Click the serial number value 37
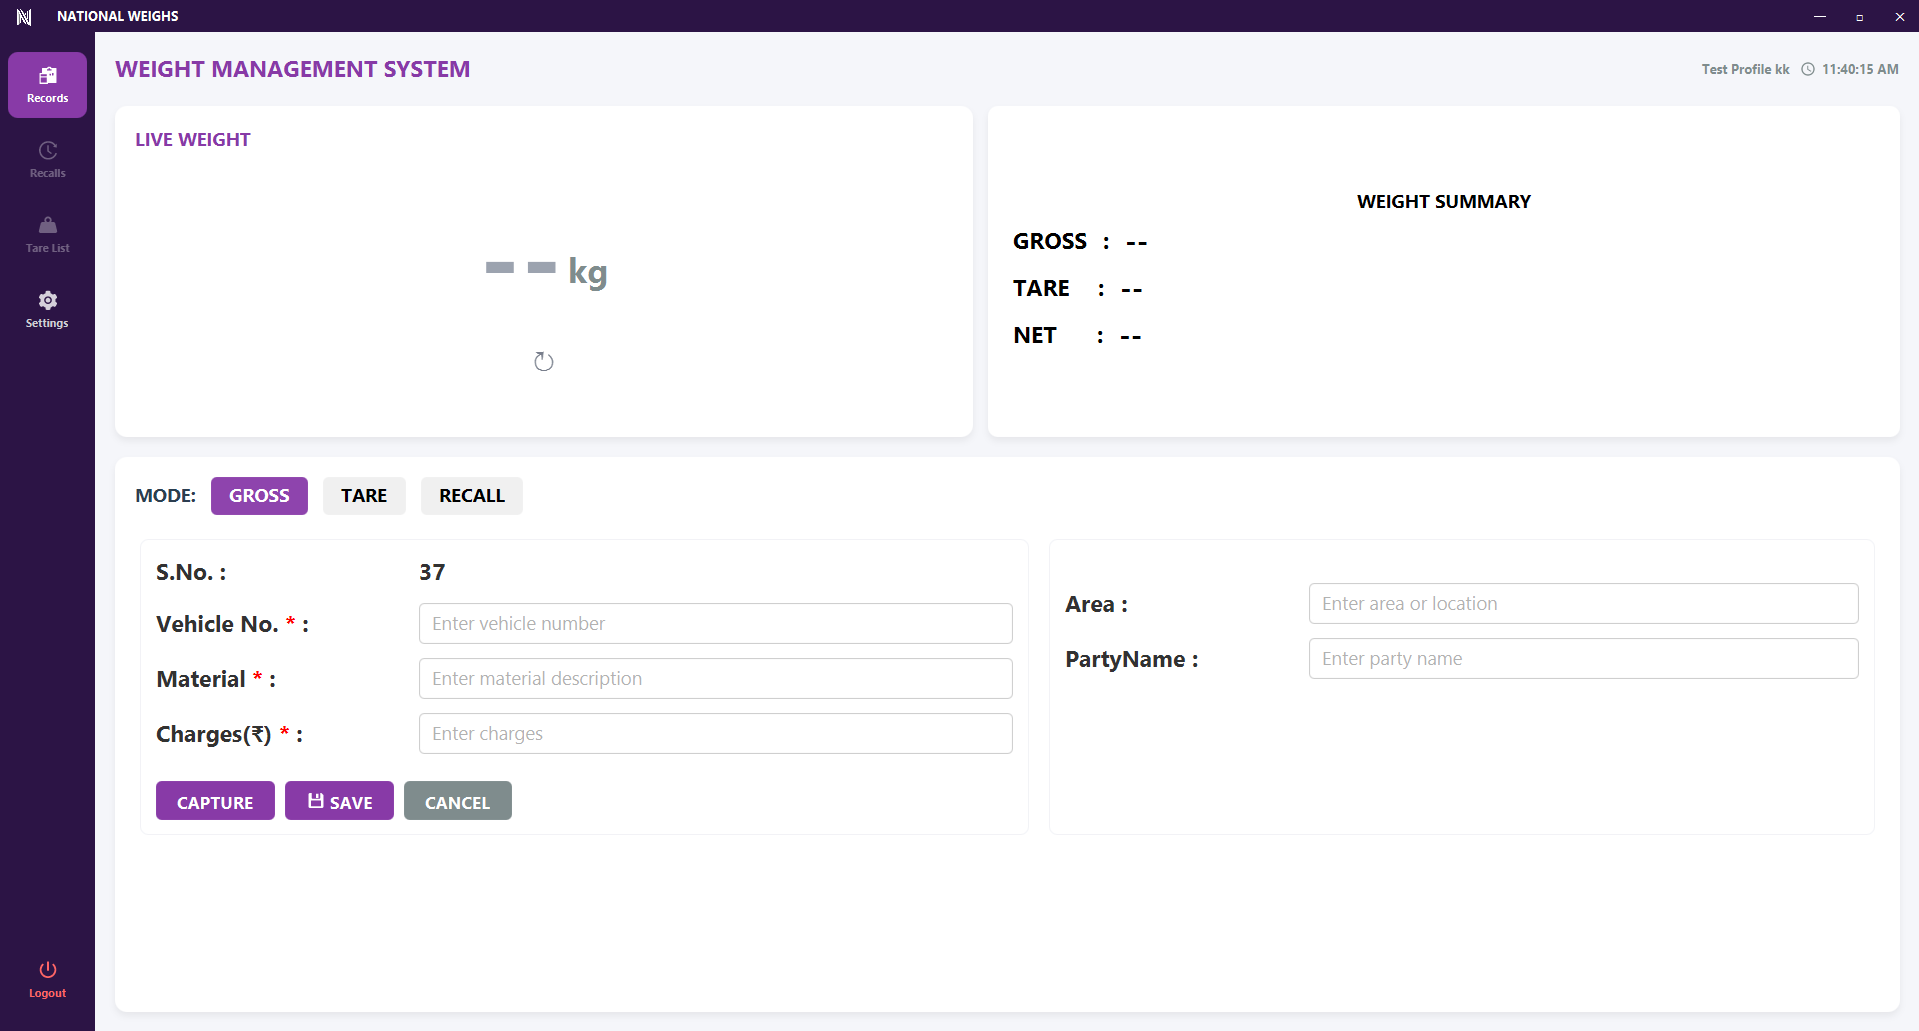The image size is (1919, 1031). (x=432, y=572)
